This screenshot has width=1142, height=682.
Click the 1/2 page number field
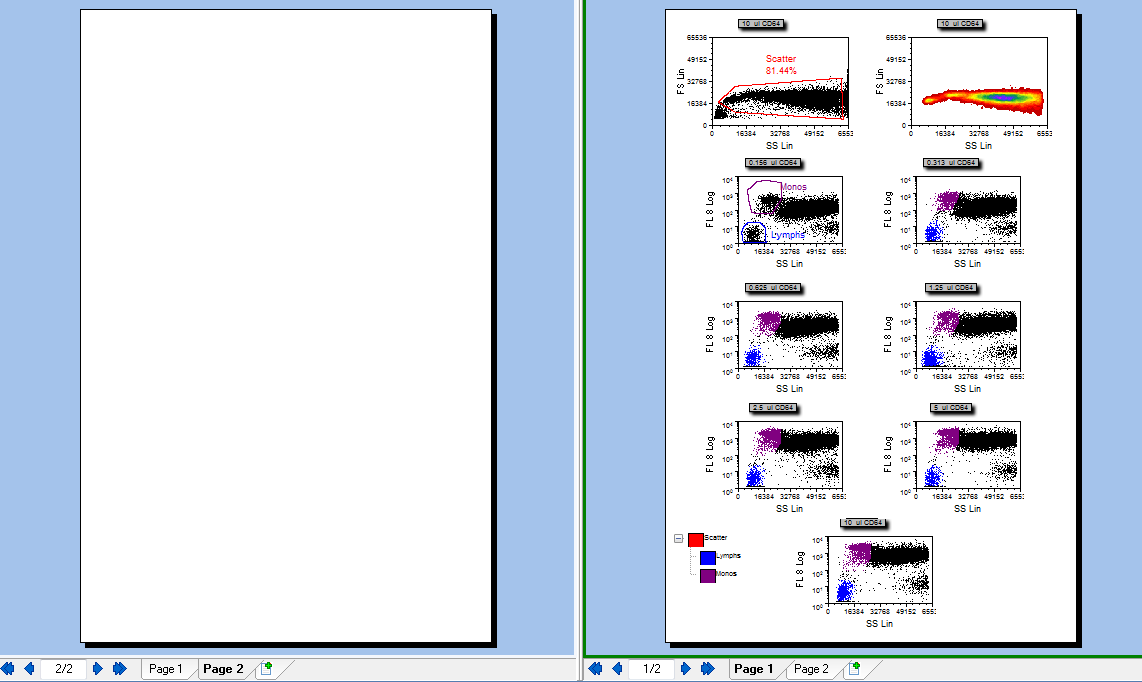(x=652, y=669)
